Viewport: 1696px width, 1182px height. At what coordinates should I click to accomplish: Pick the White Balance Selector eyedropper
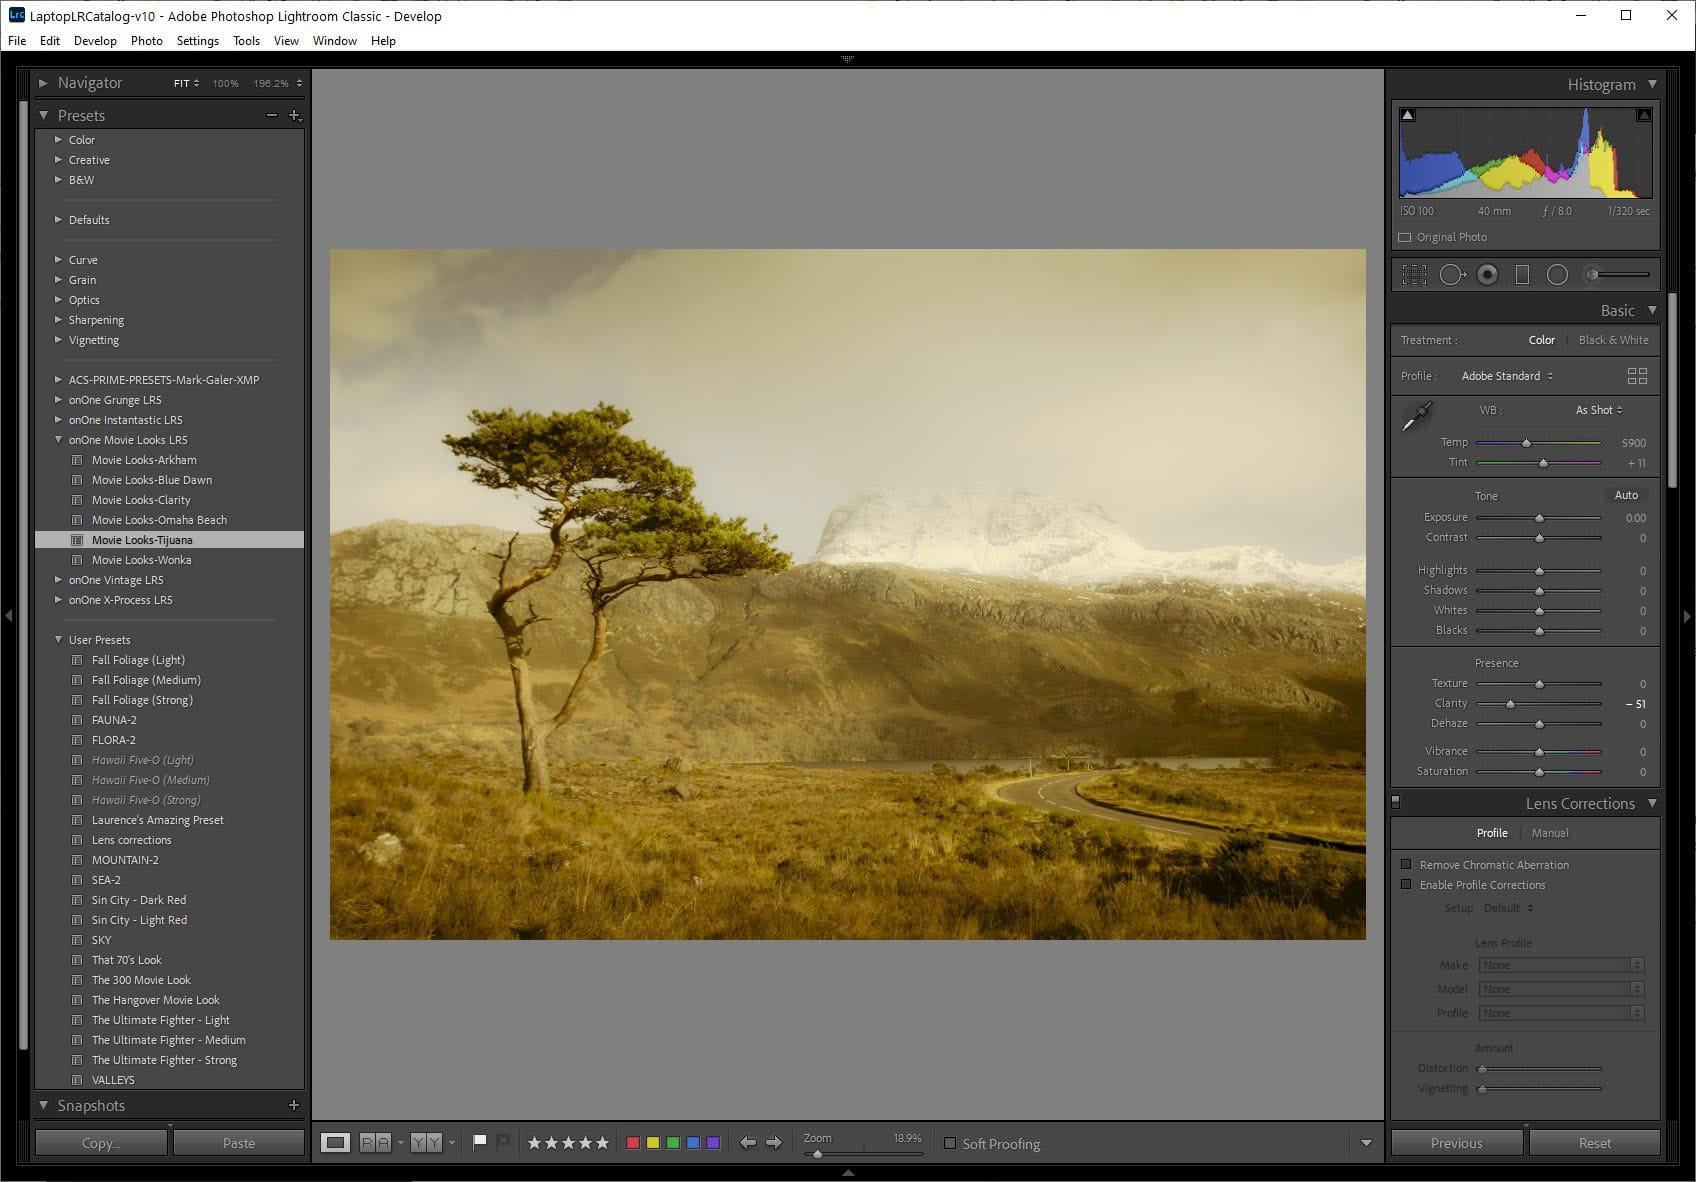pyautogui.click(x=1417, y=413)
